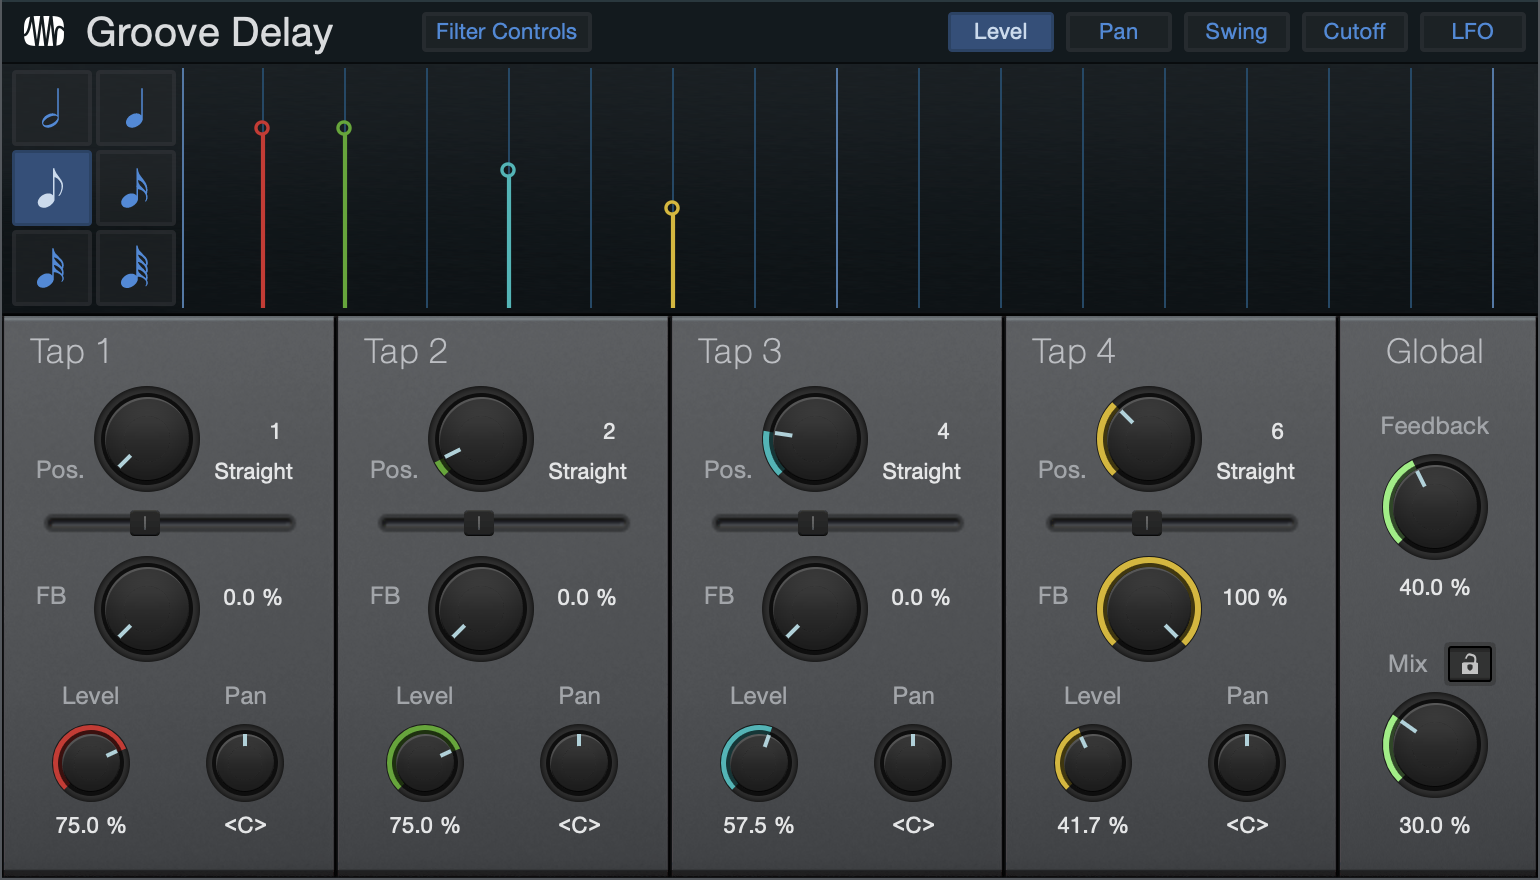Select the half note beat division

52,108
